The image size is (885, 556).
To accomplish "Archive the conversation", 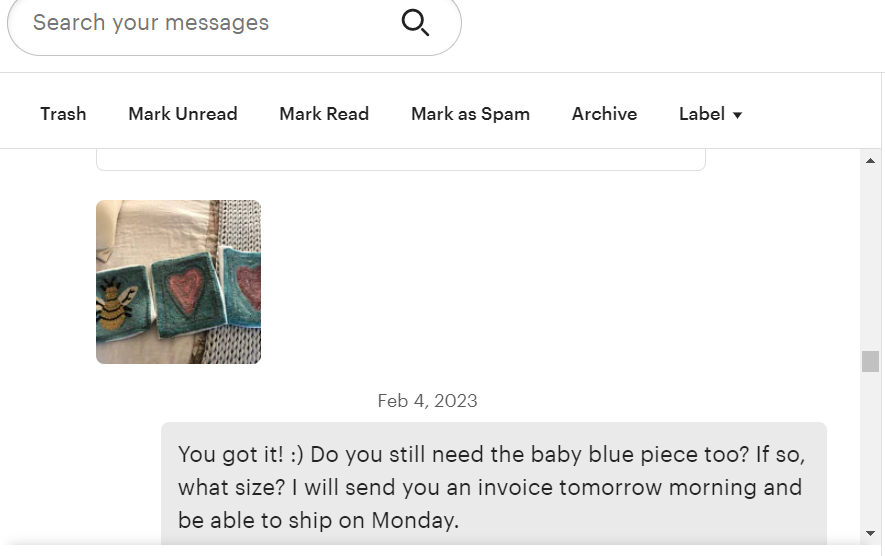I will 604,114.
